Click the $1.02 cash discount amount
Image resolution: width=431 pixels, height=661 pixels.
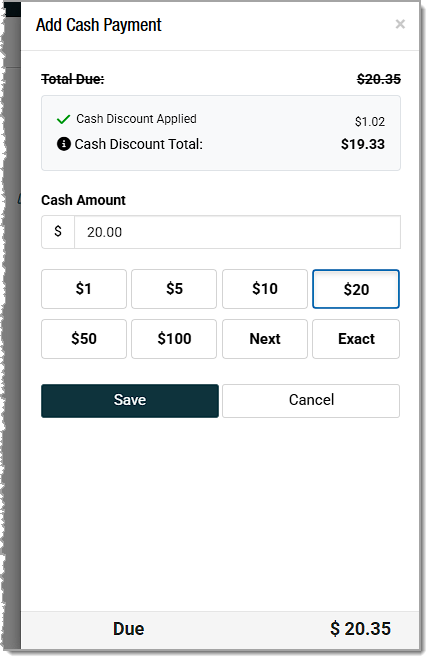coord(369,122)
